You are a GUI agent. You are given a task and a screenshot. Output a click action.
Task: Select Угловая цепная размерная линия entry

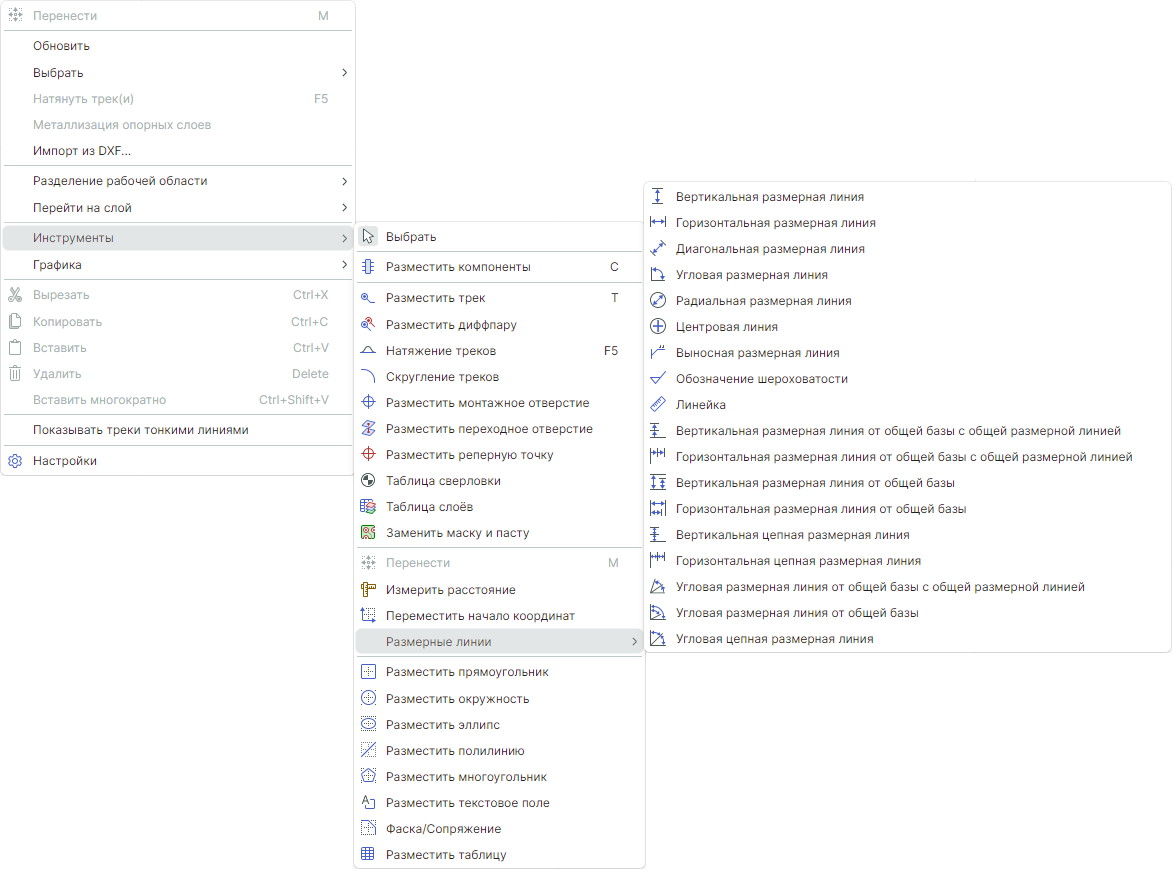point(774,639)
